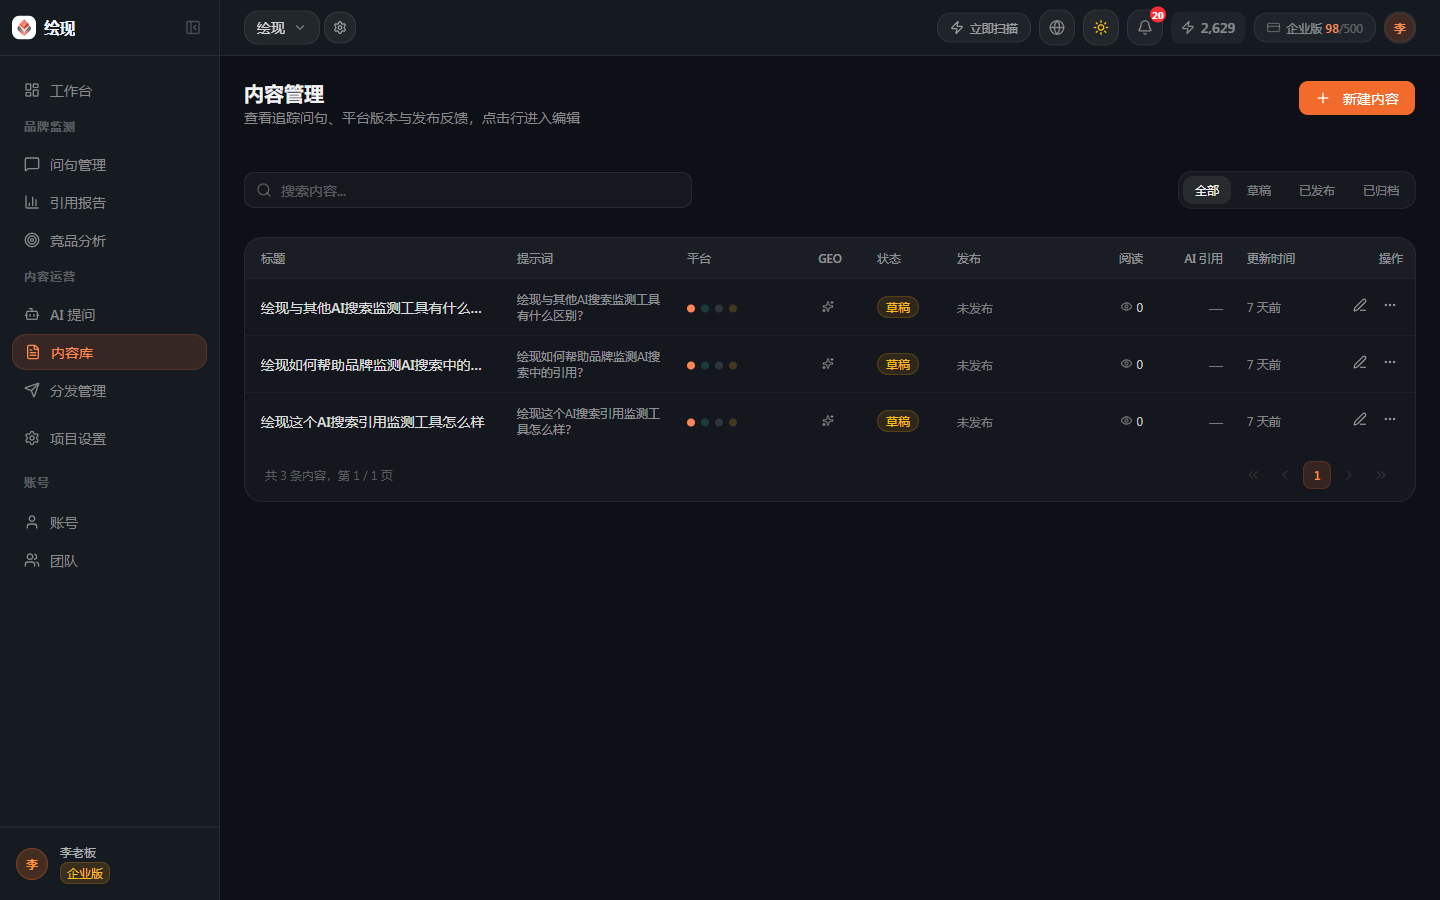Screen dimensions: 1440x900
Task: Go to last page of pagination
Action: click(x=1381, y=475)
